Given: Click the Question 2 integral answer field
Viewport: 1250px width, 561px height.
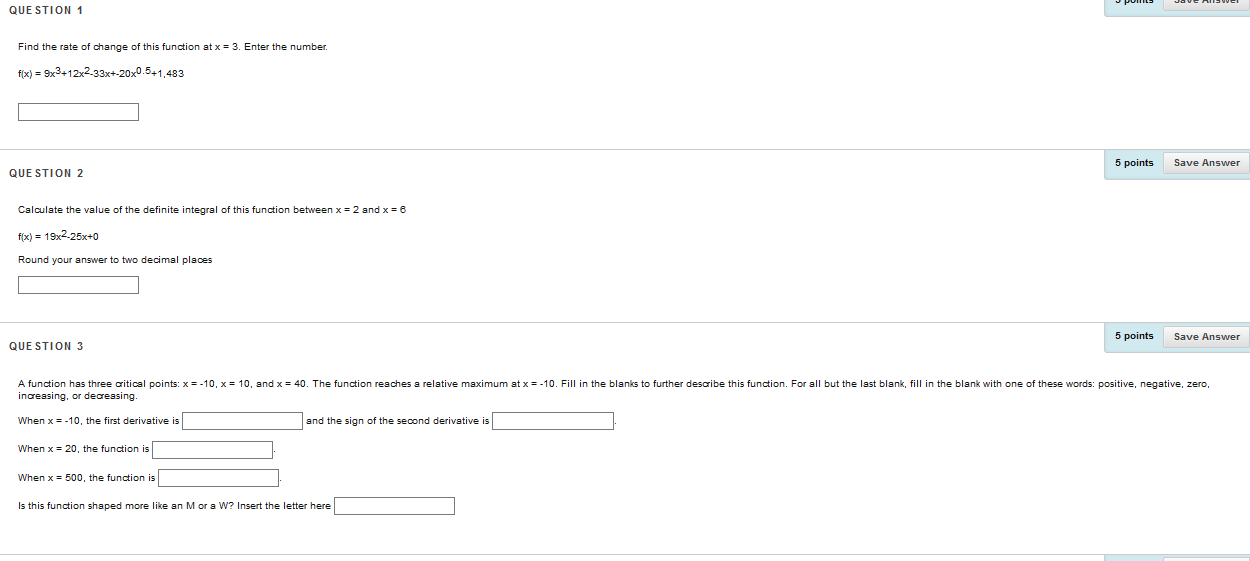Looking at the screenshot, I should [78, 285].
